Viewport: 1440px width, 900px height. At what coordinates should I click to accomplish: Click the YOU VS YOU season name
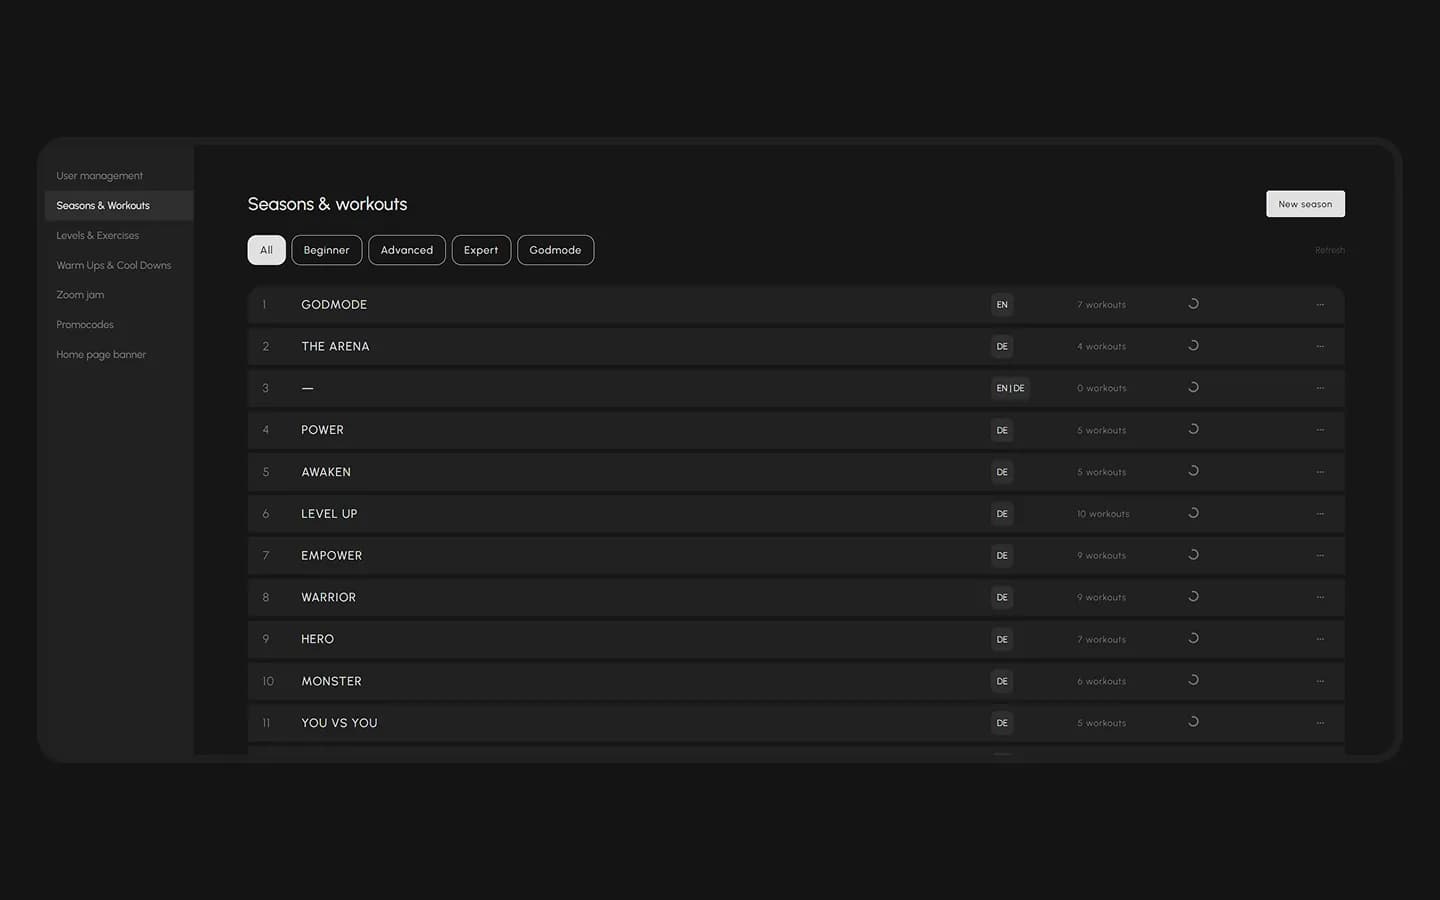pos(340,723)
